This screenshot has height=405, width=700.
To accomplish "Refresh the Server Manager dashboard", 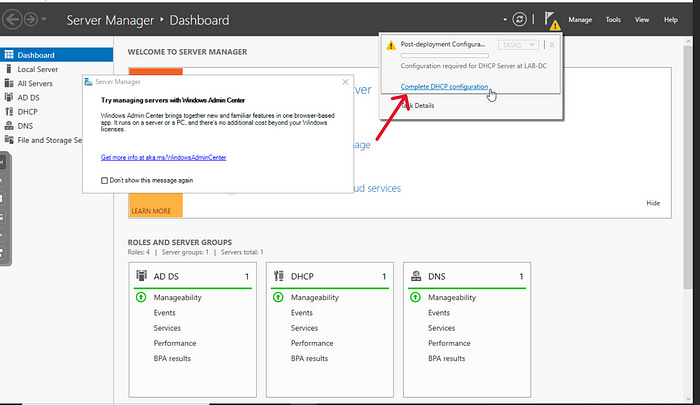I will (x=519, y=19).
